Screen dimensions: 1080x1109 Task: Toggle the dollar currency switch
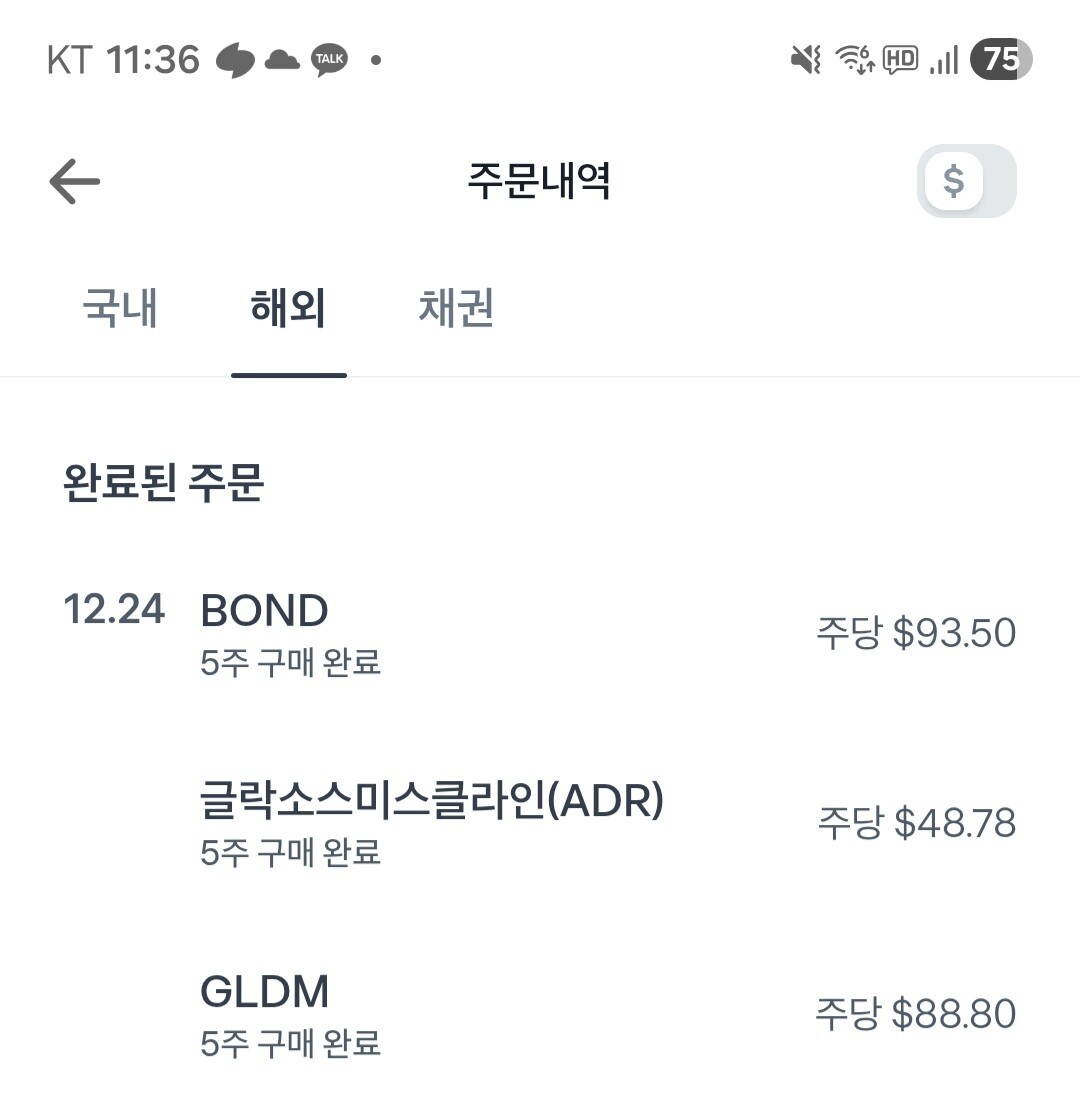point(966,182)
